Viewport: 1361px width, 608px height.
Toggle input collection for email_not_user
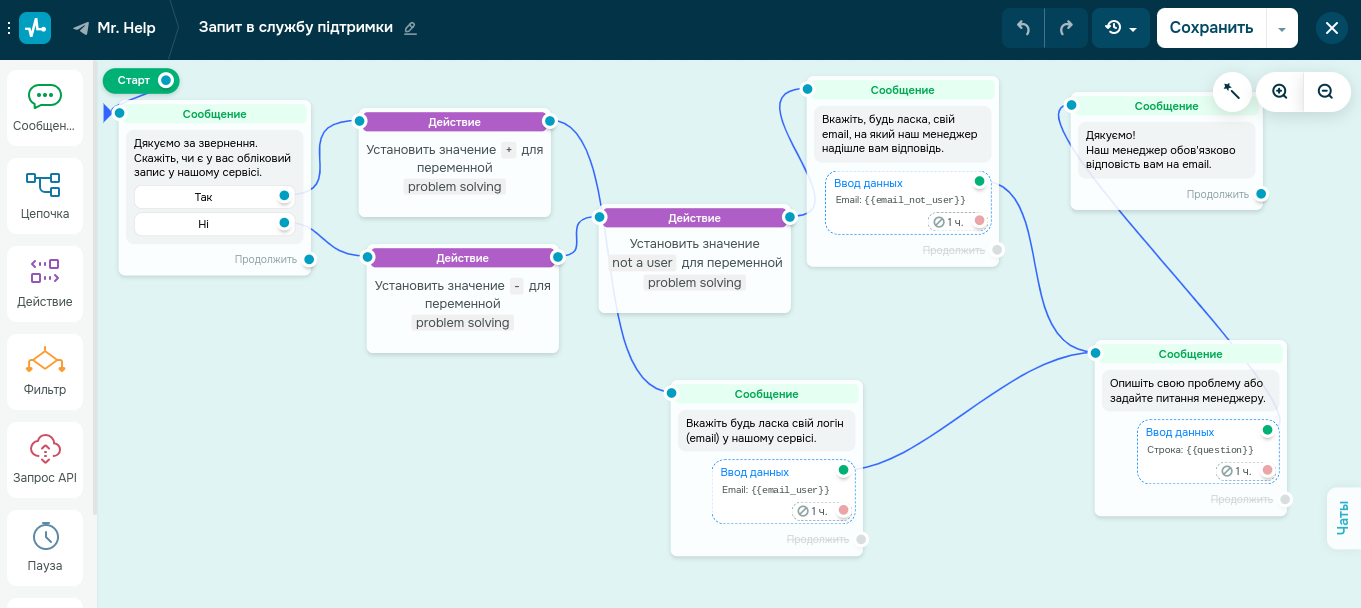pos(981,183)
